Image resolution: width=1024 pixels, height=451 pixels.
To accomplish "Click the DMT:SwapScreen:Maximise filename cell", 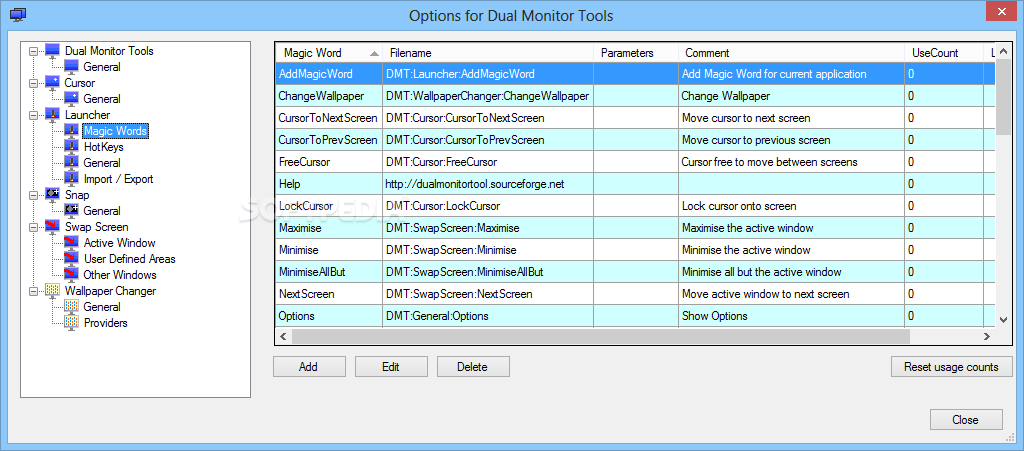I will click(x=488, y=228).
